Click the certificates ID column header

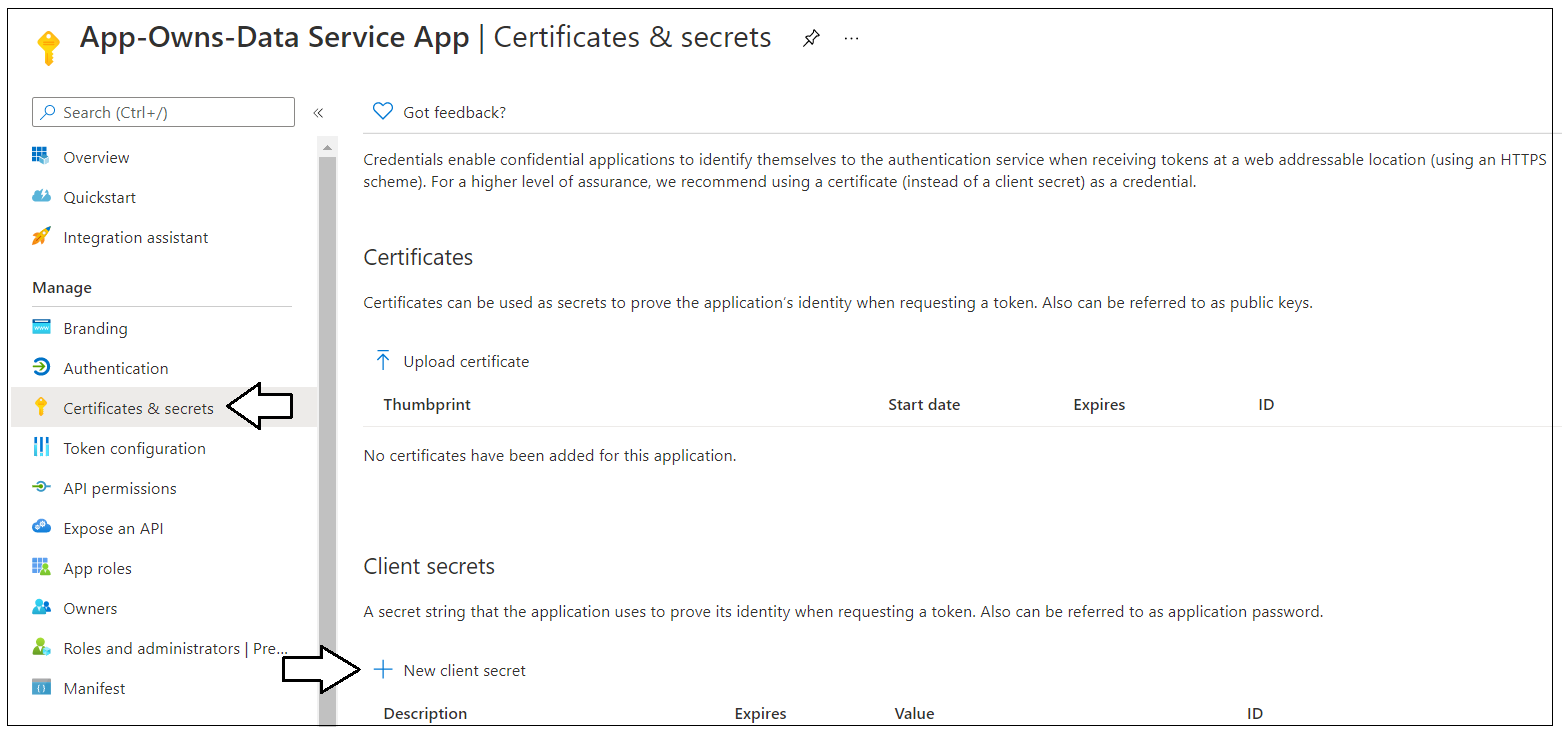1266,405
